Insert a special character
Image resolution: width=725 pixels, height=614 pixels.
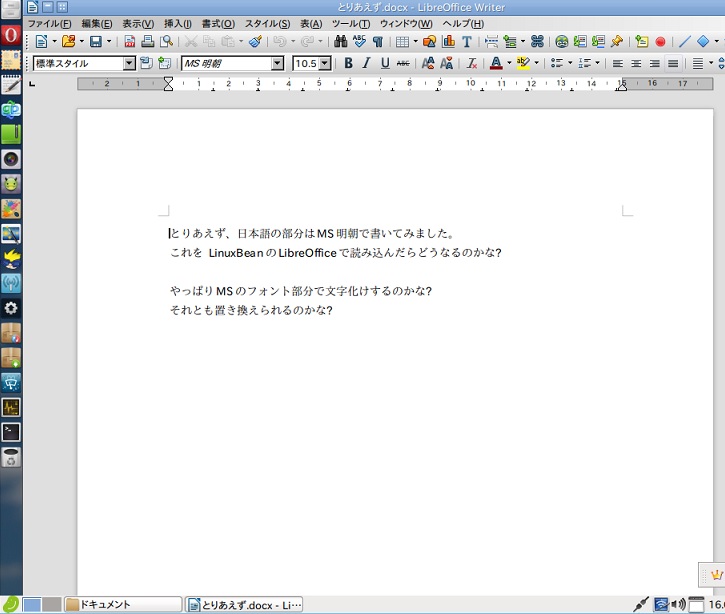pyautogui.click(x=537, y=42)
